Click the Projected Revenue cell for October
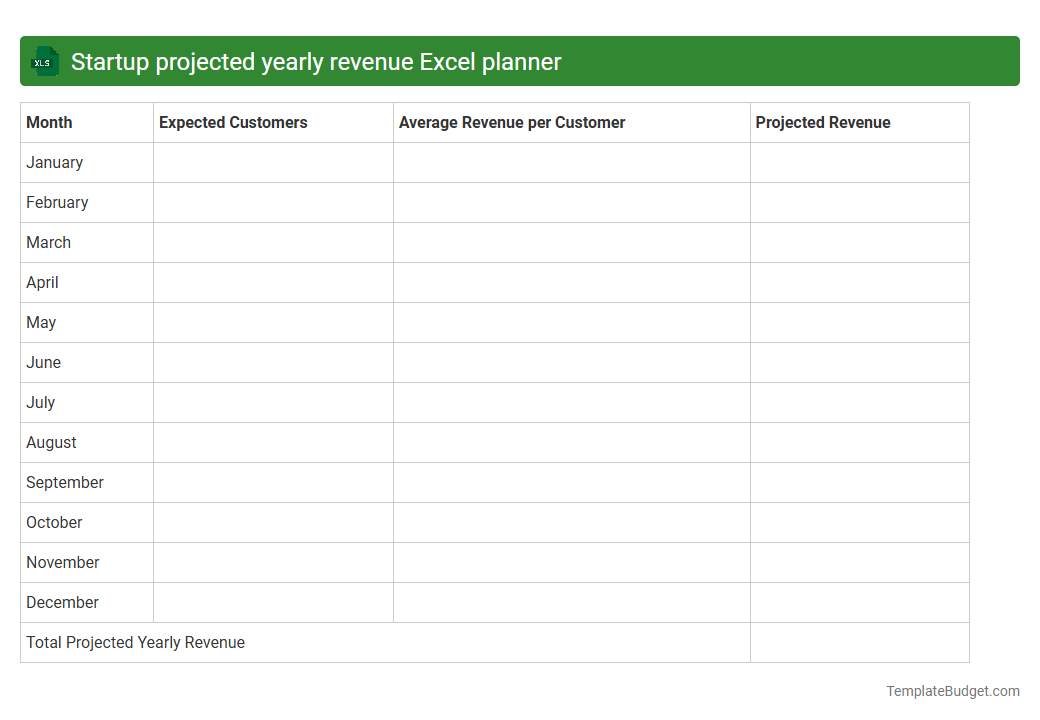This screenshot has height=720, width=1040. click(858, 522)
